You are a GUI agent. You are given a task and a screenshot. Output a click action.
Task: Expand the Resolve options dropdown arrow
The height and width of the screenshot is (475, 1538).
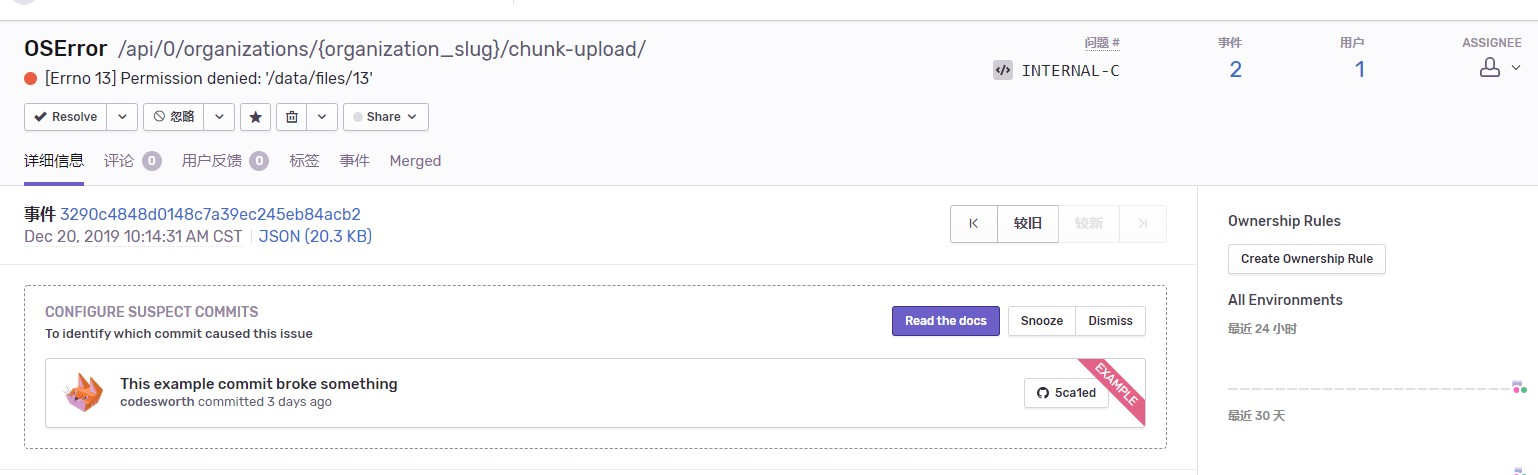pos(122,117)
